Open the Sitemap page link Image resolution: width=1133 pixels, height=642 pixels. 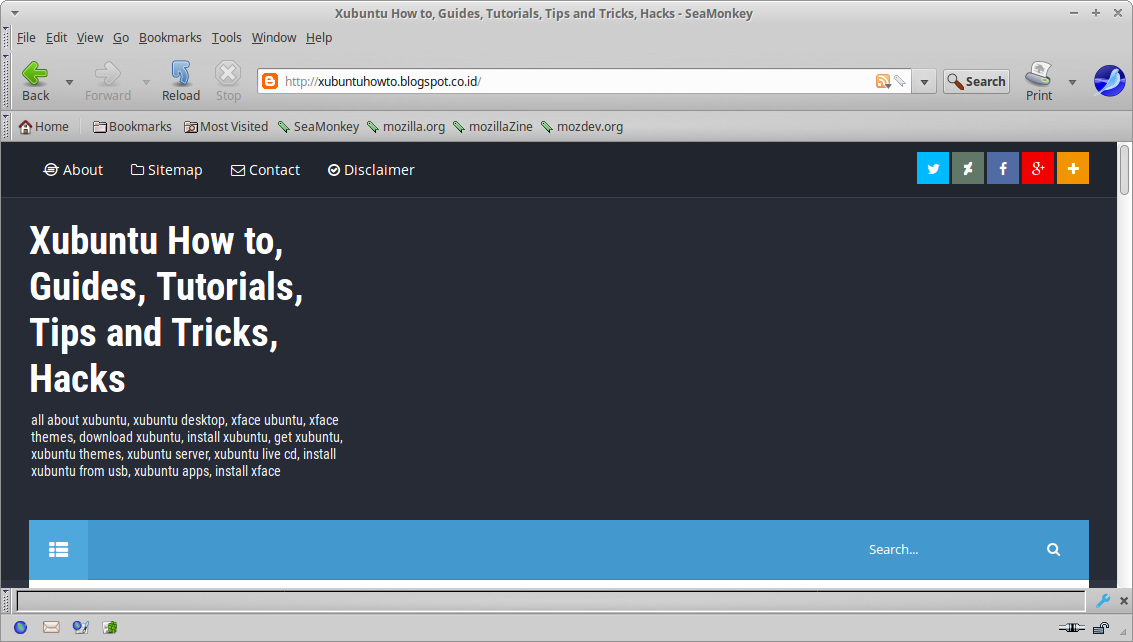(x=166, y=170)
